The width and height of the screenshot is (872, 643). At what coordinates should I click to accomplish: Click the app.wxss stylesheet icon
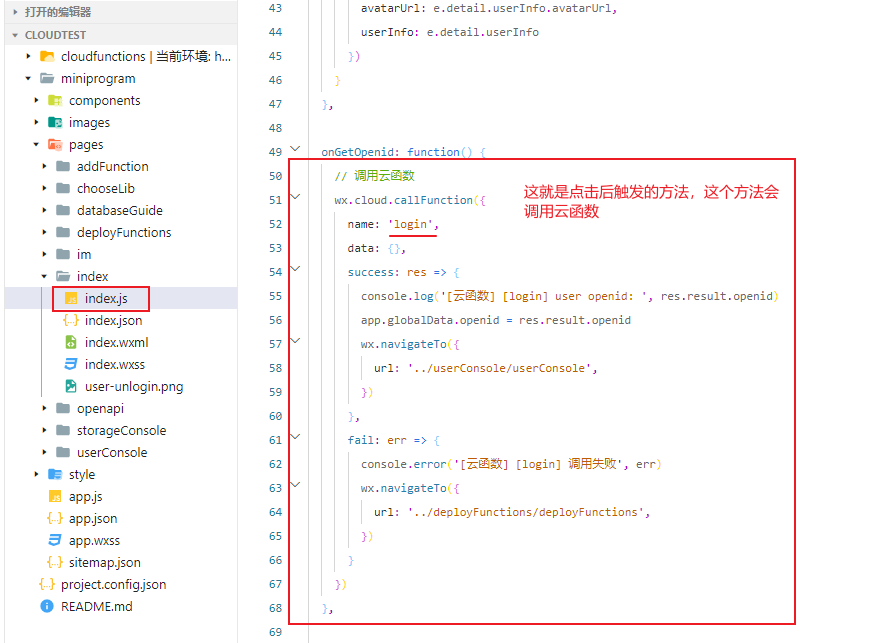click(55, 540)
